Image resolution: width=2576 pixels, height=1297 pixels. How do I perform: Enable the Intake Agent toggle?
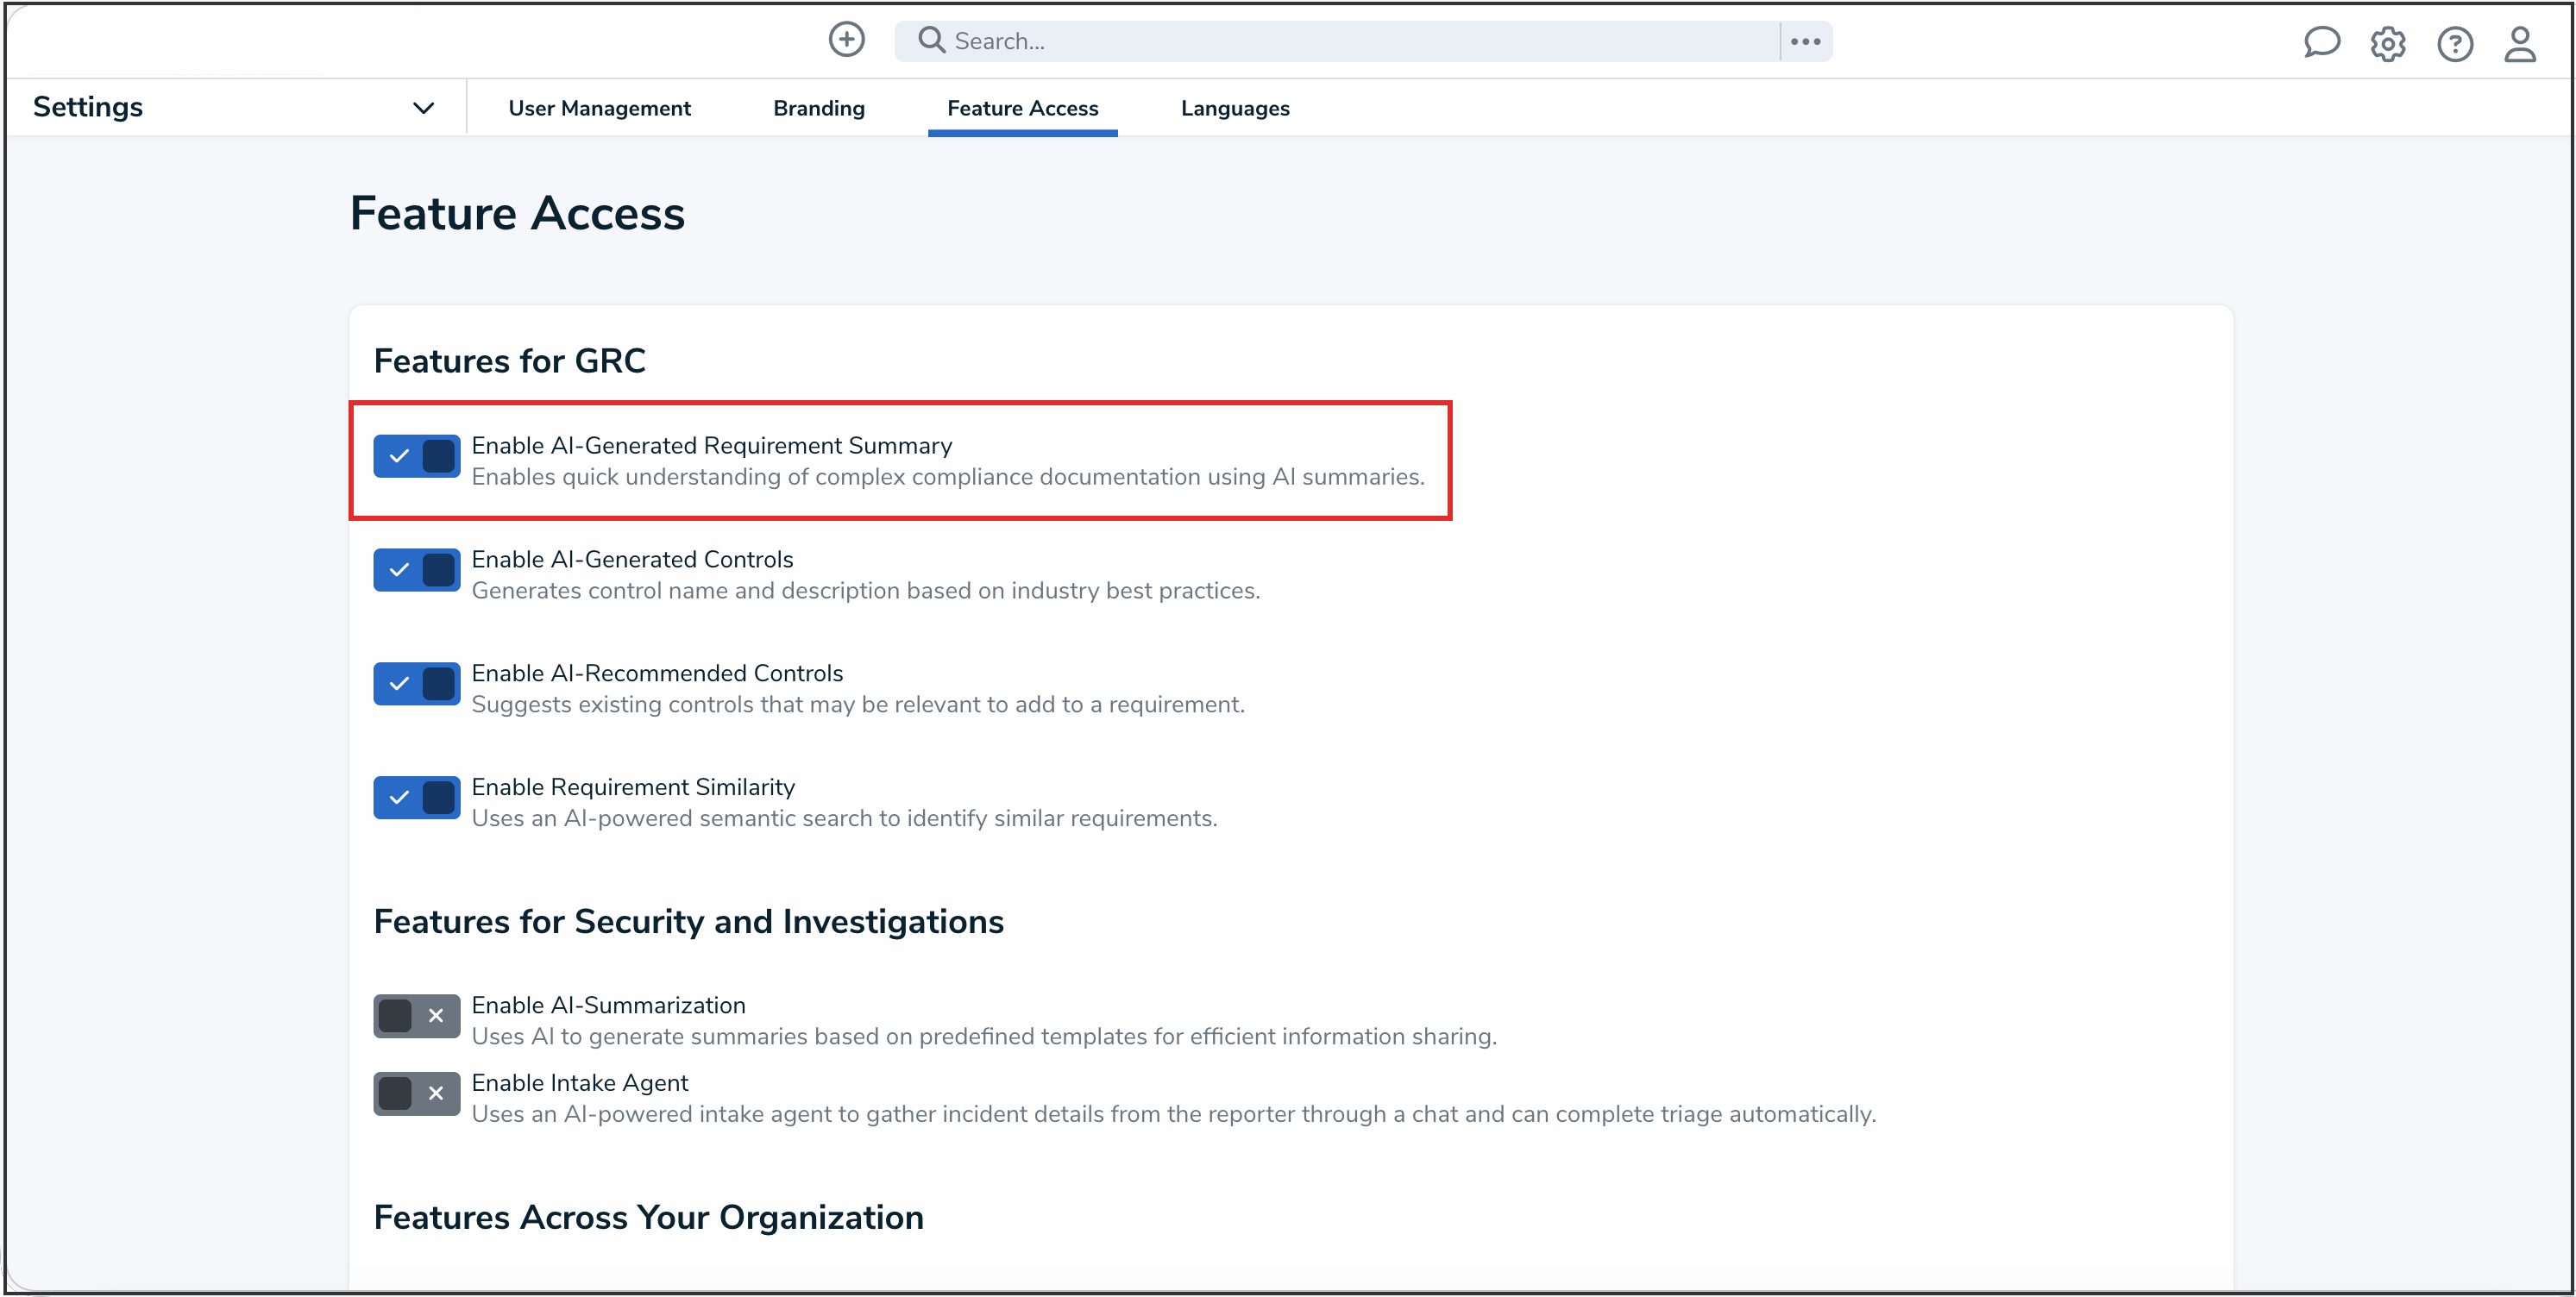[x=415, y=1093]
